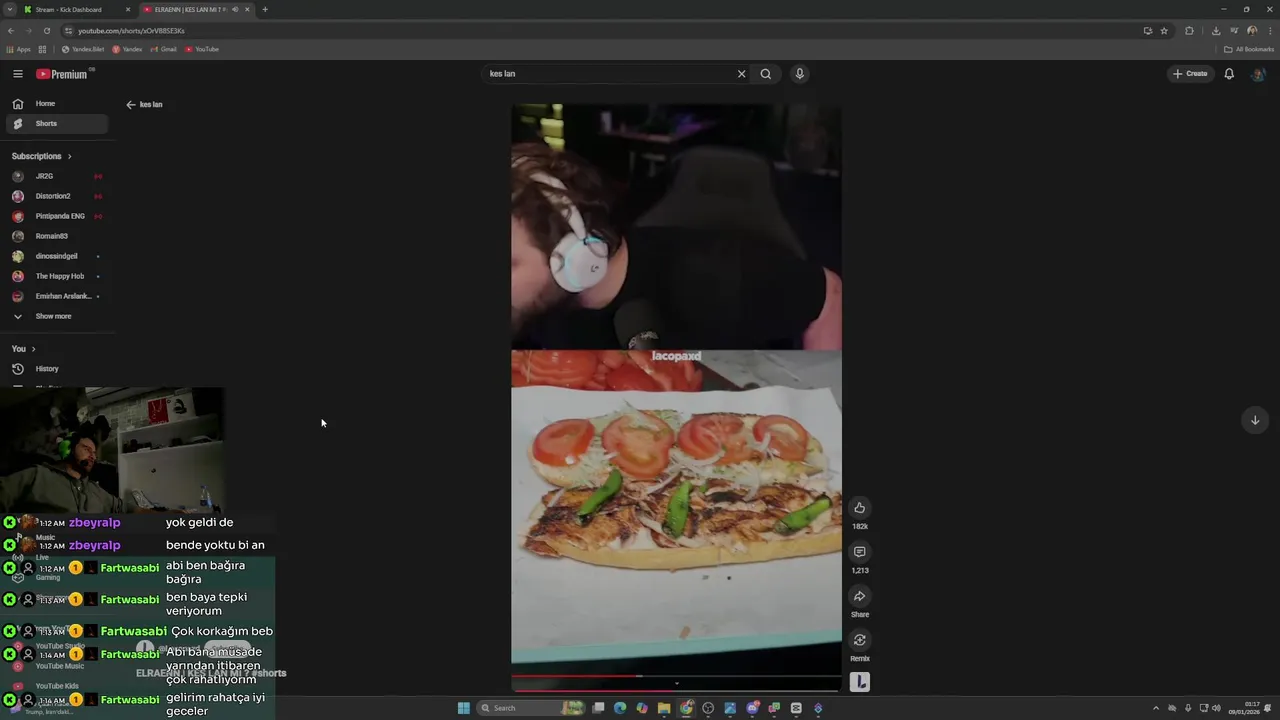Open browser downloads icon
Screen dimensions: 1280x720
point(1215,31)
